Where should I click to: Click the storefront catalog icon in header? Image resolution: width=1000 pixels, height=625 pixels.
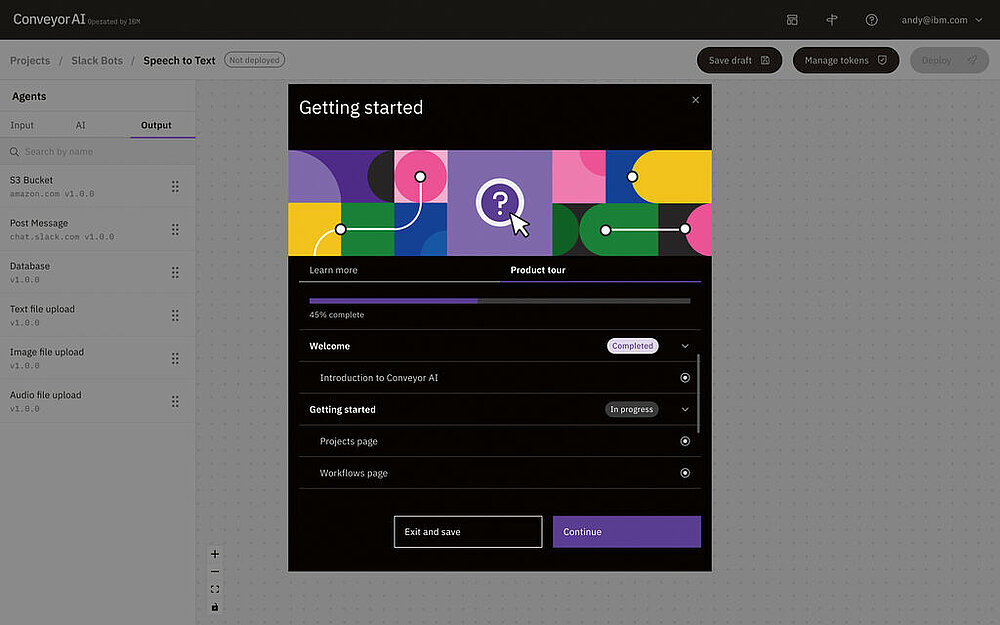pyautogui.click(x=792, y=20)
